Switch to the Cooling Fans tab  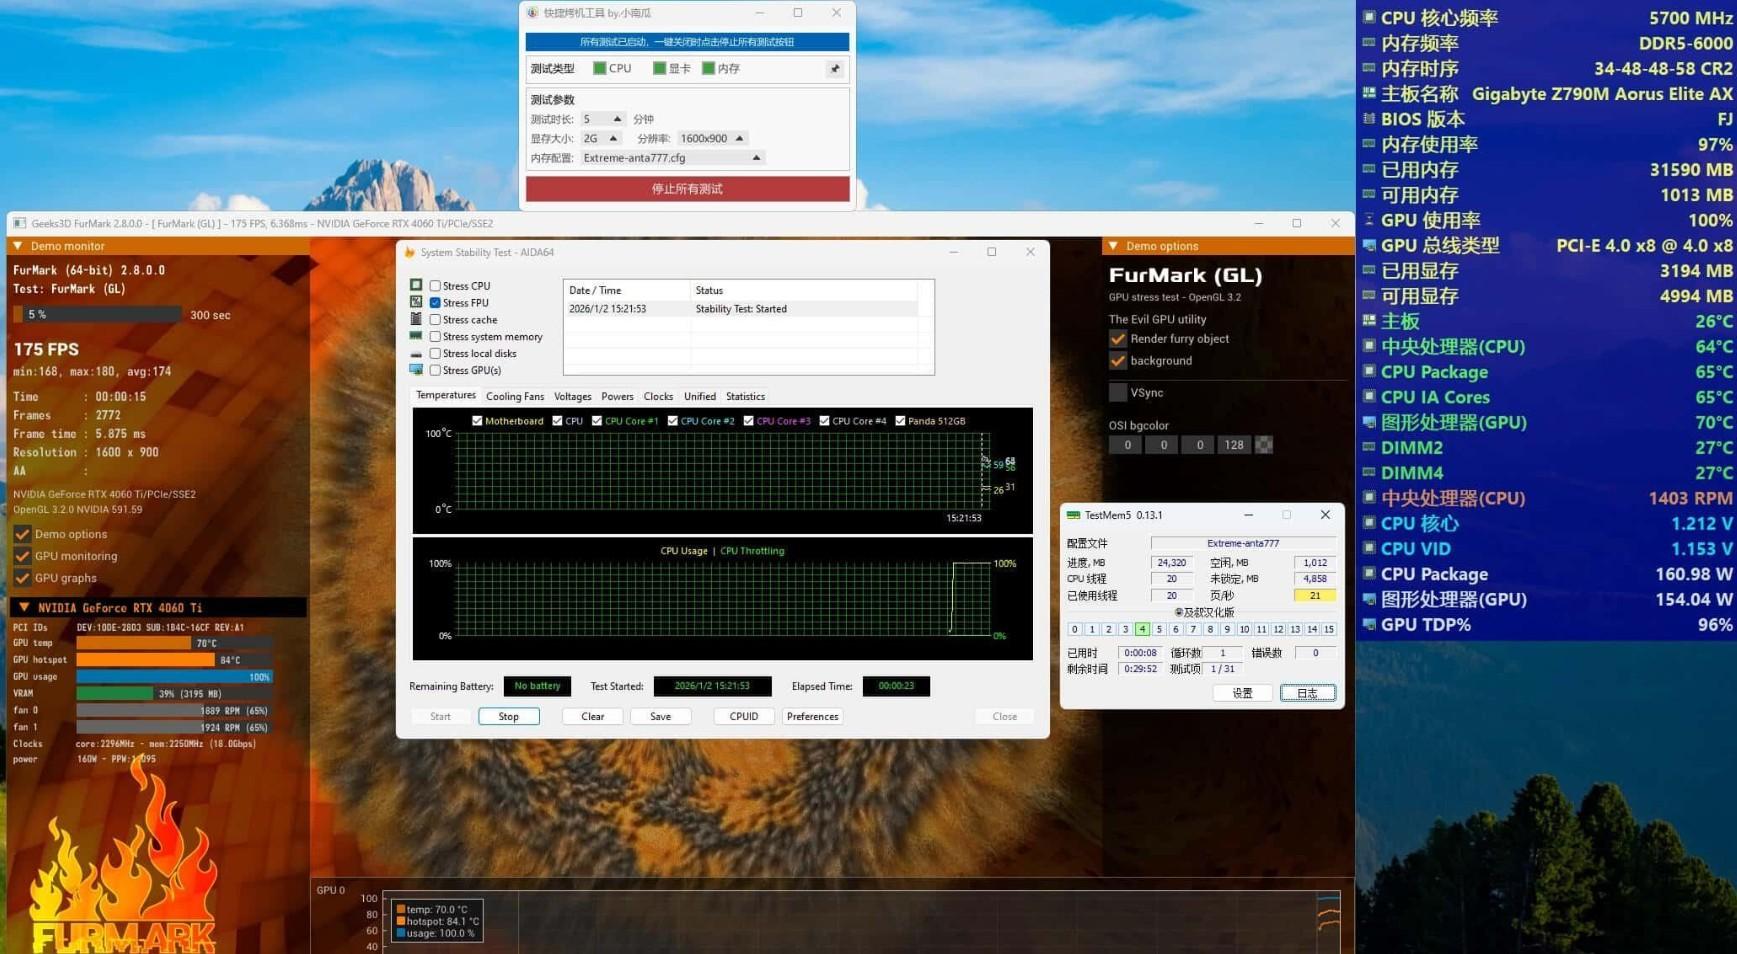(x=514, y=397)
